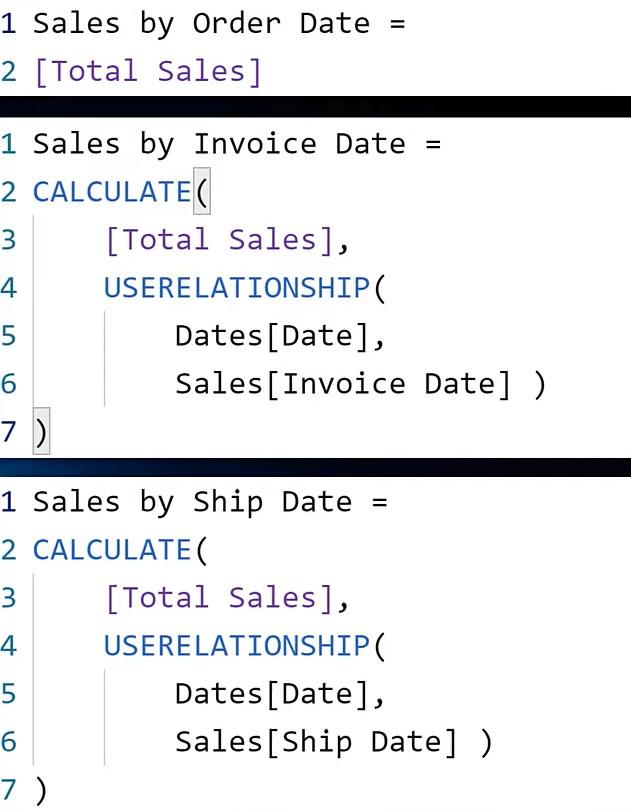Click the 'Sales by Invoice Date' title
This screenshot has height=812, width=631.
pyautogui.click(x=219, y=144)
